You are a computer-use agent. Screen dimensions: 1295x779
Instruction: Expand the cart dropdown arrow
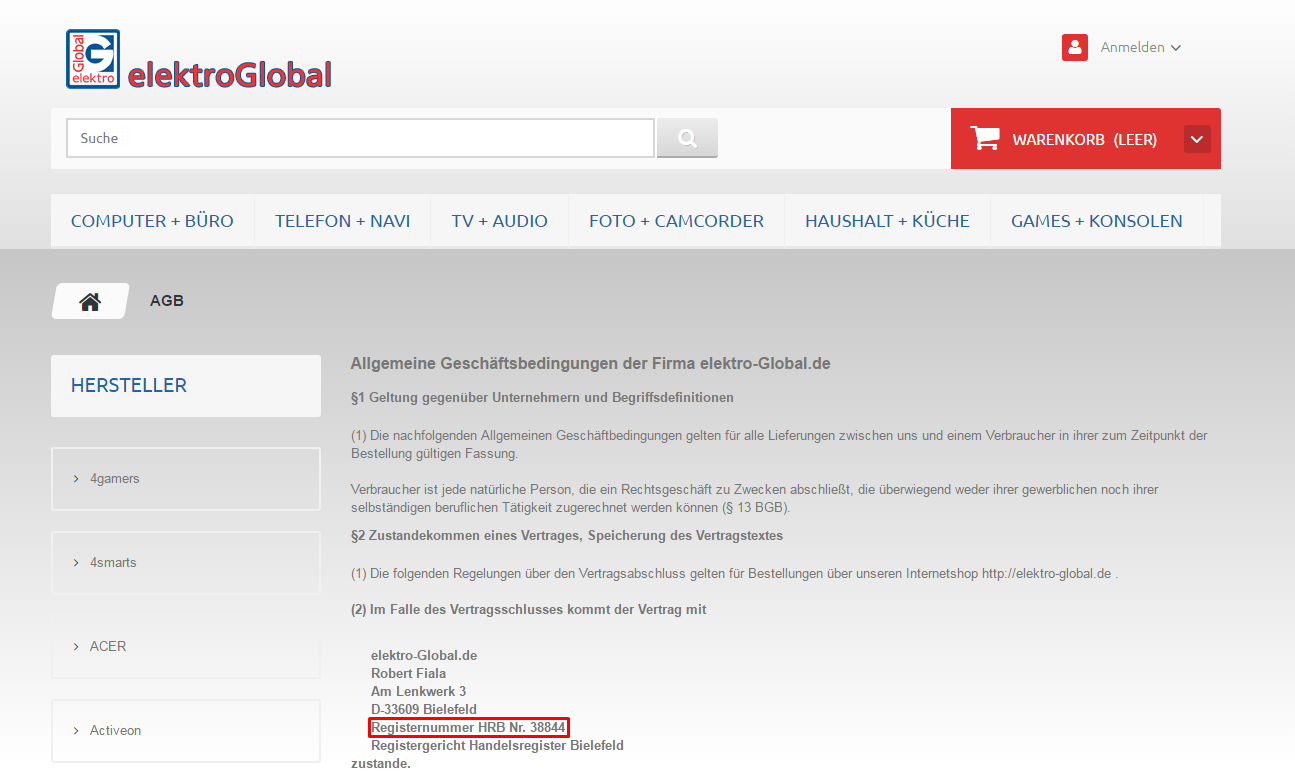tap(1197, 139)
